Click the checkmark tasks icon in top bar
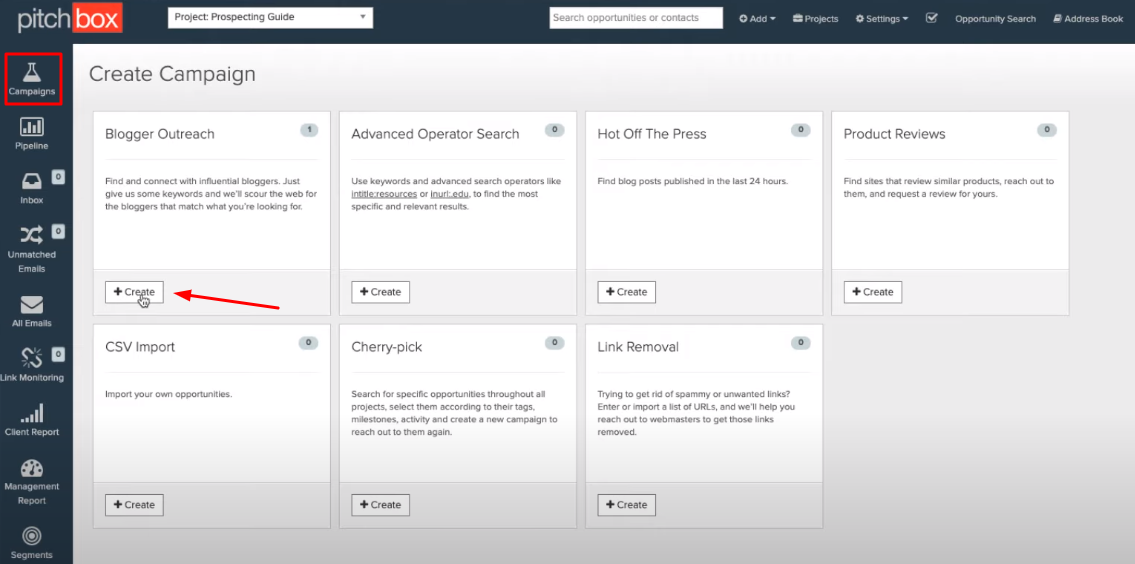This screenshot has width=1135, height=564. pyautogui.click(x=932, y=18)
